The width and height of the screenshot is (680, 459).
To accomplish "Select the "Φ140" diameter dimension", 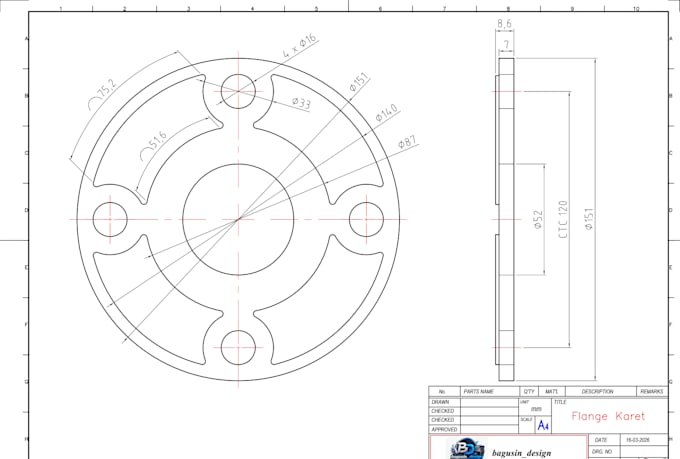I will click(x=386, y=112).
